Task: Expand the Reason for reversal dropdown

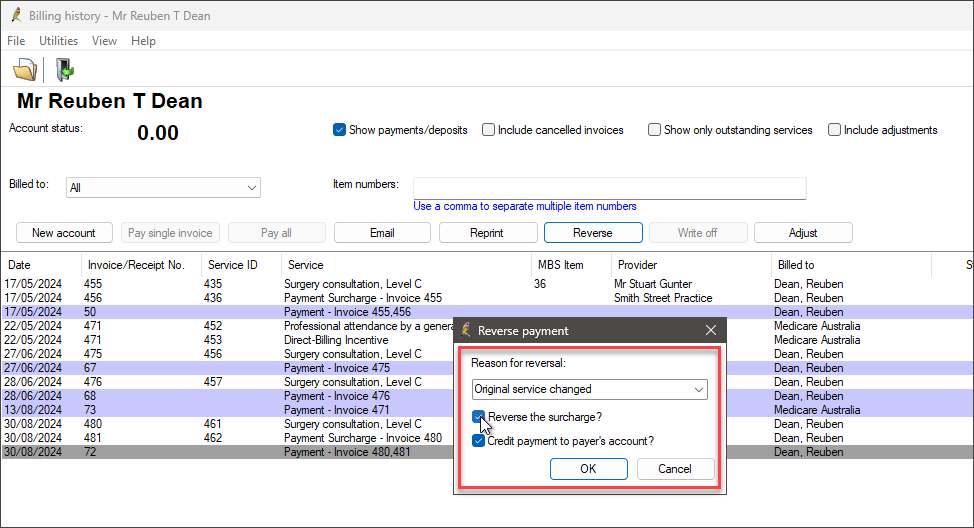Action: coord(698,389)
